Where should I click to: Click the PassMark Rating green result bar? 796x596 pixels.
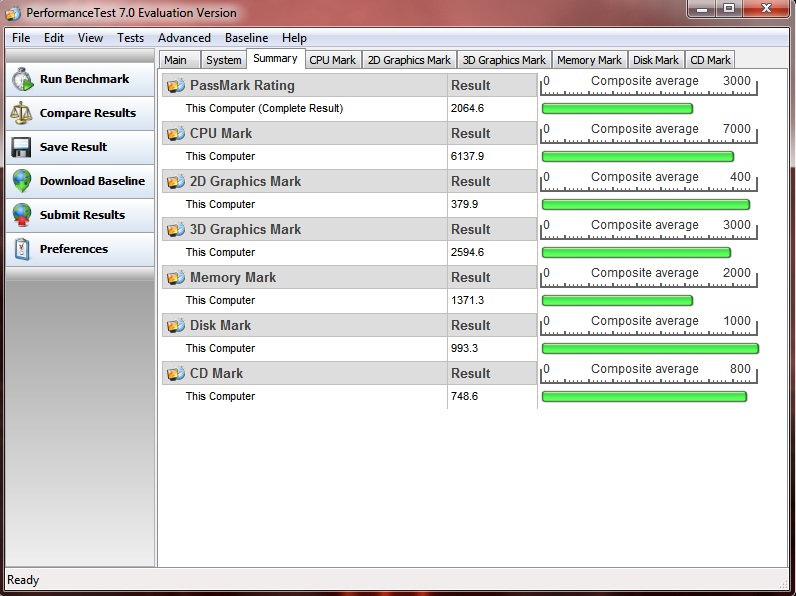(617, 109)
